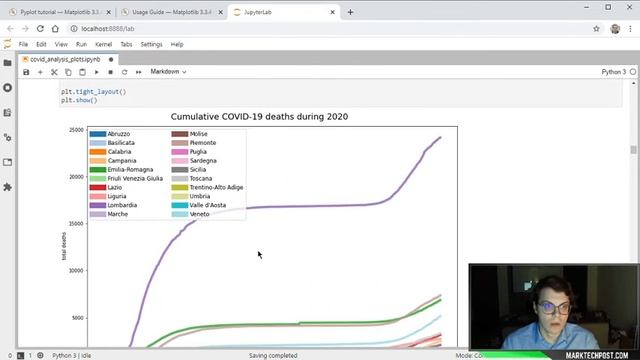This screenshot has width=640, height=360.
Task: Restart the kernel
Action: pyautogui.click(x=124, y=72)
